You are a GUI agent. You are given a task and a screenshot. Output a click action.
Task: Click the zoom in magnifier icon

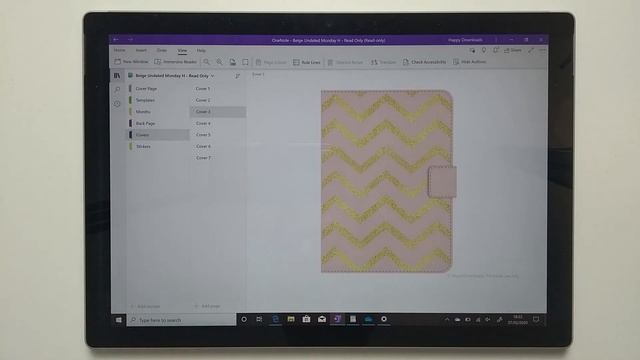coord(220,62)
